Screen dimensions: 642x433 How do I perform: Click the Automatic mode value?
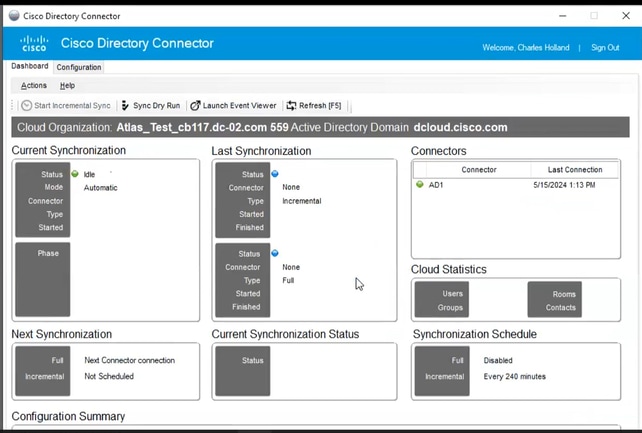[x=100, y=188]
